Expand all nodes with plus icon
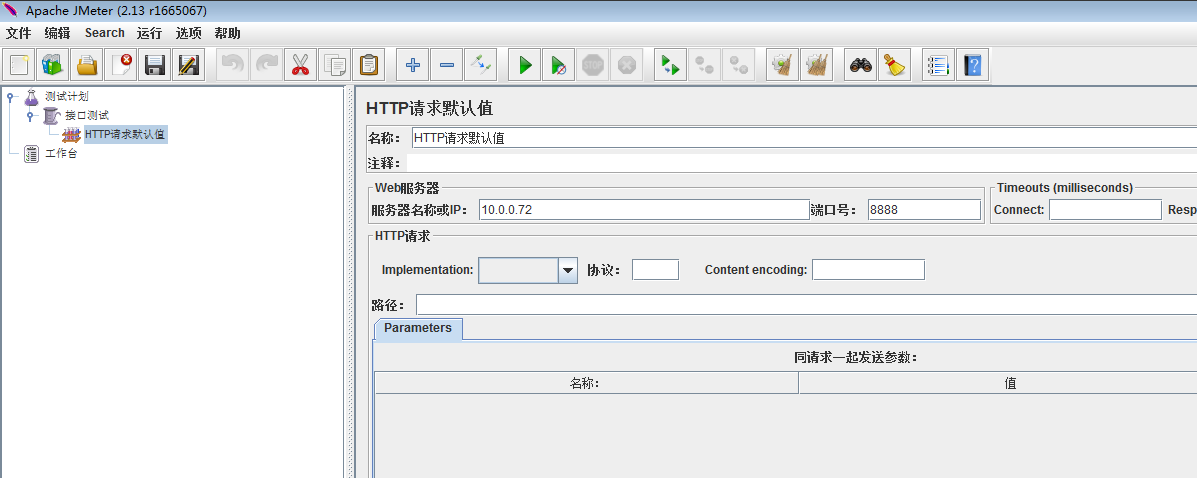 click(x=413, y=65)
